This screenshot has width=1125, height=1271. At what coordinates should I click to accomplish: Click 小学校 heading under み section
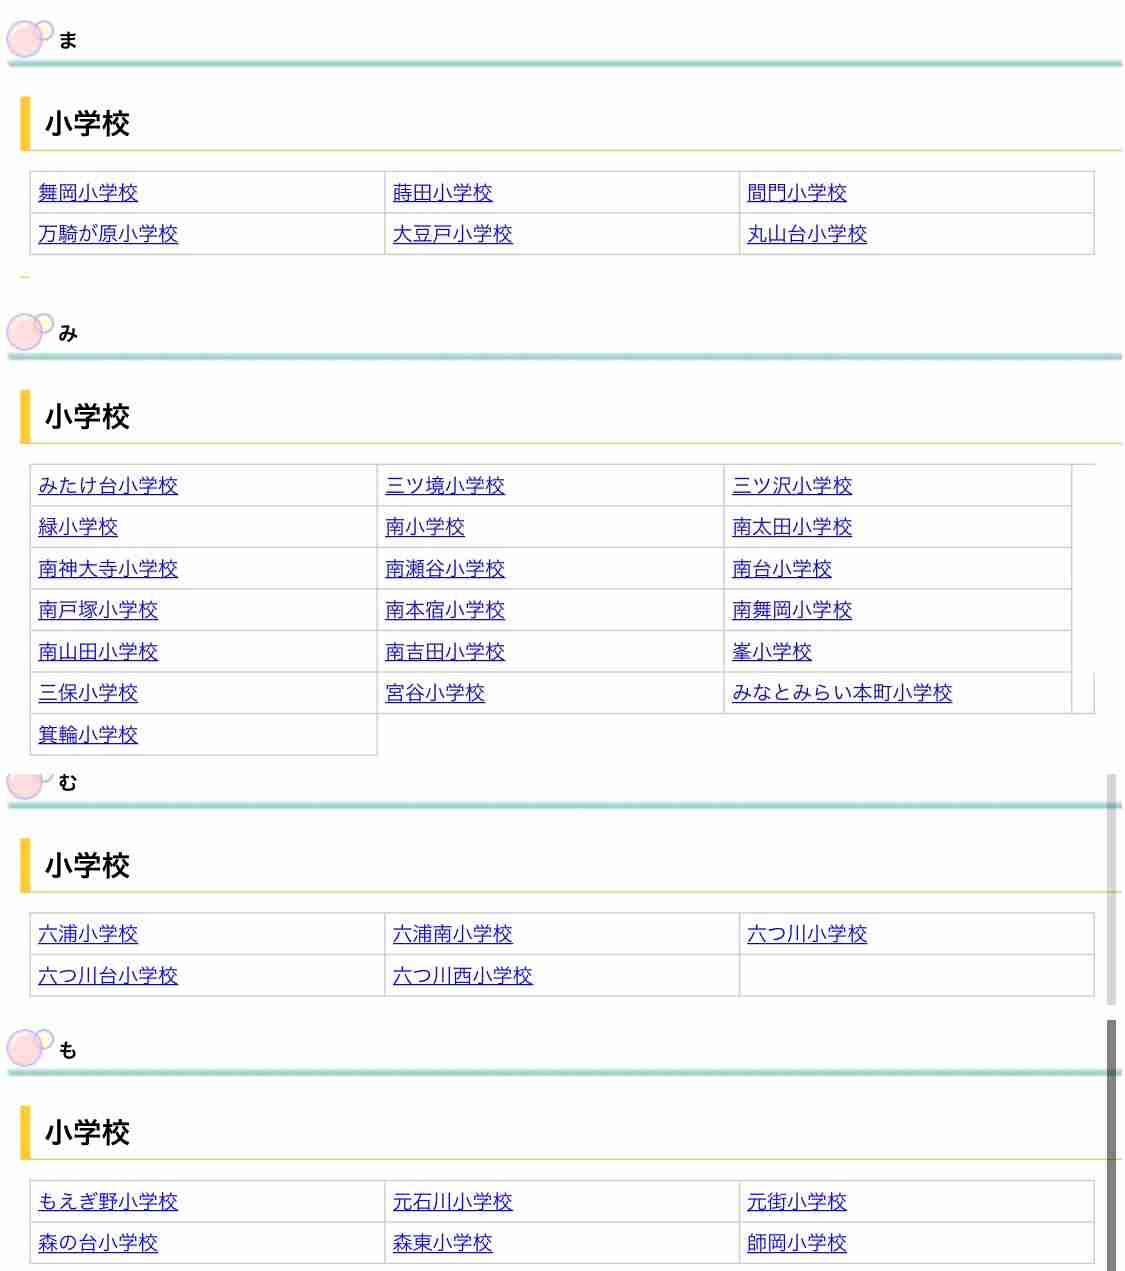coord(87,417)
